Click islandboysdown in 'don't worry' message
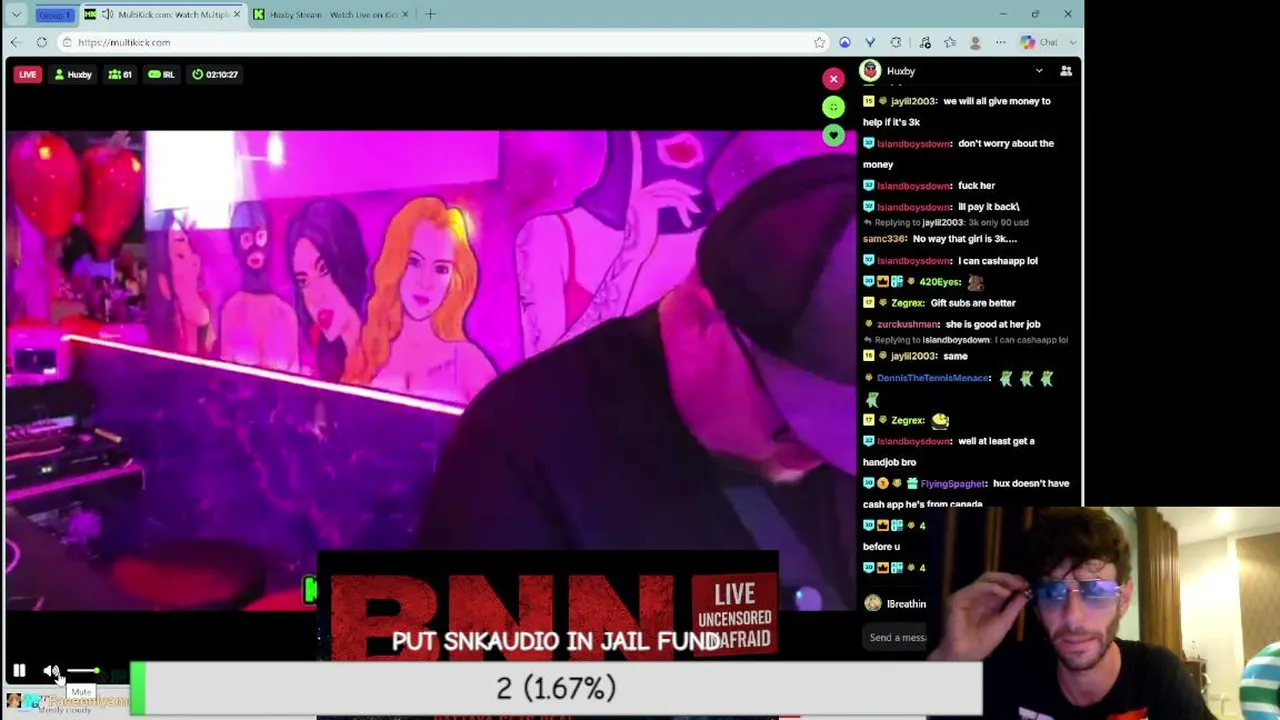Screen dimensions: 1280x720 coord(914,143)
